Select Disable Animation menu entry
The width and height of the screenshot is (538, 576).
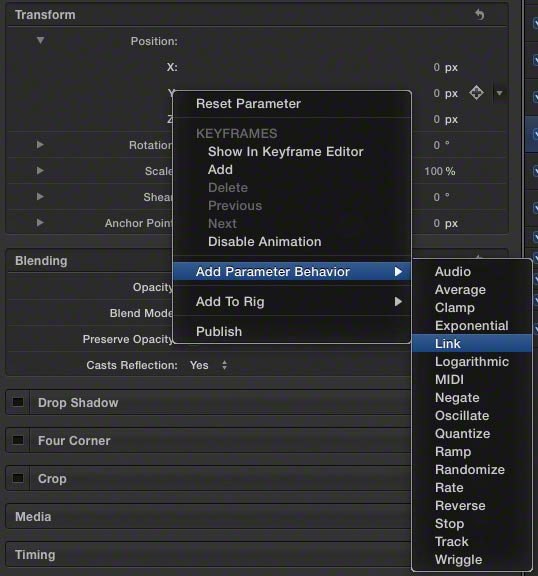[x=292, y=242]
